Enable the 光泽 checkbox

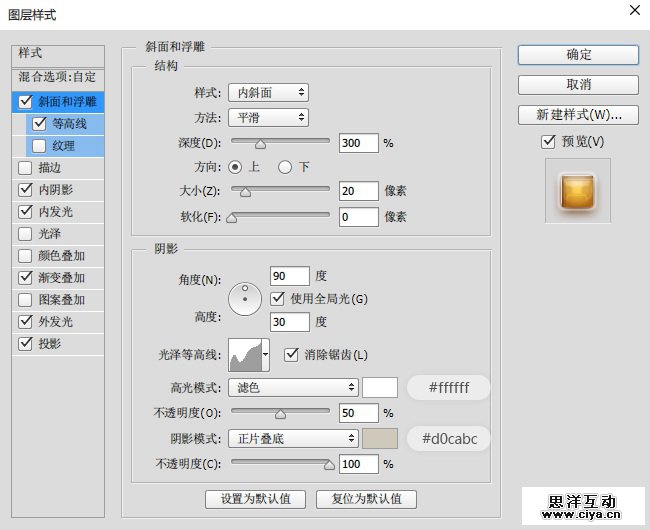pyautogui.click(x=25, y=233)
